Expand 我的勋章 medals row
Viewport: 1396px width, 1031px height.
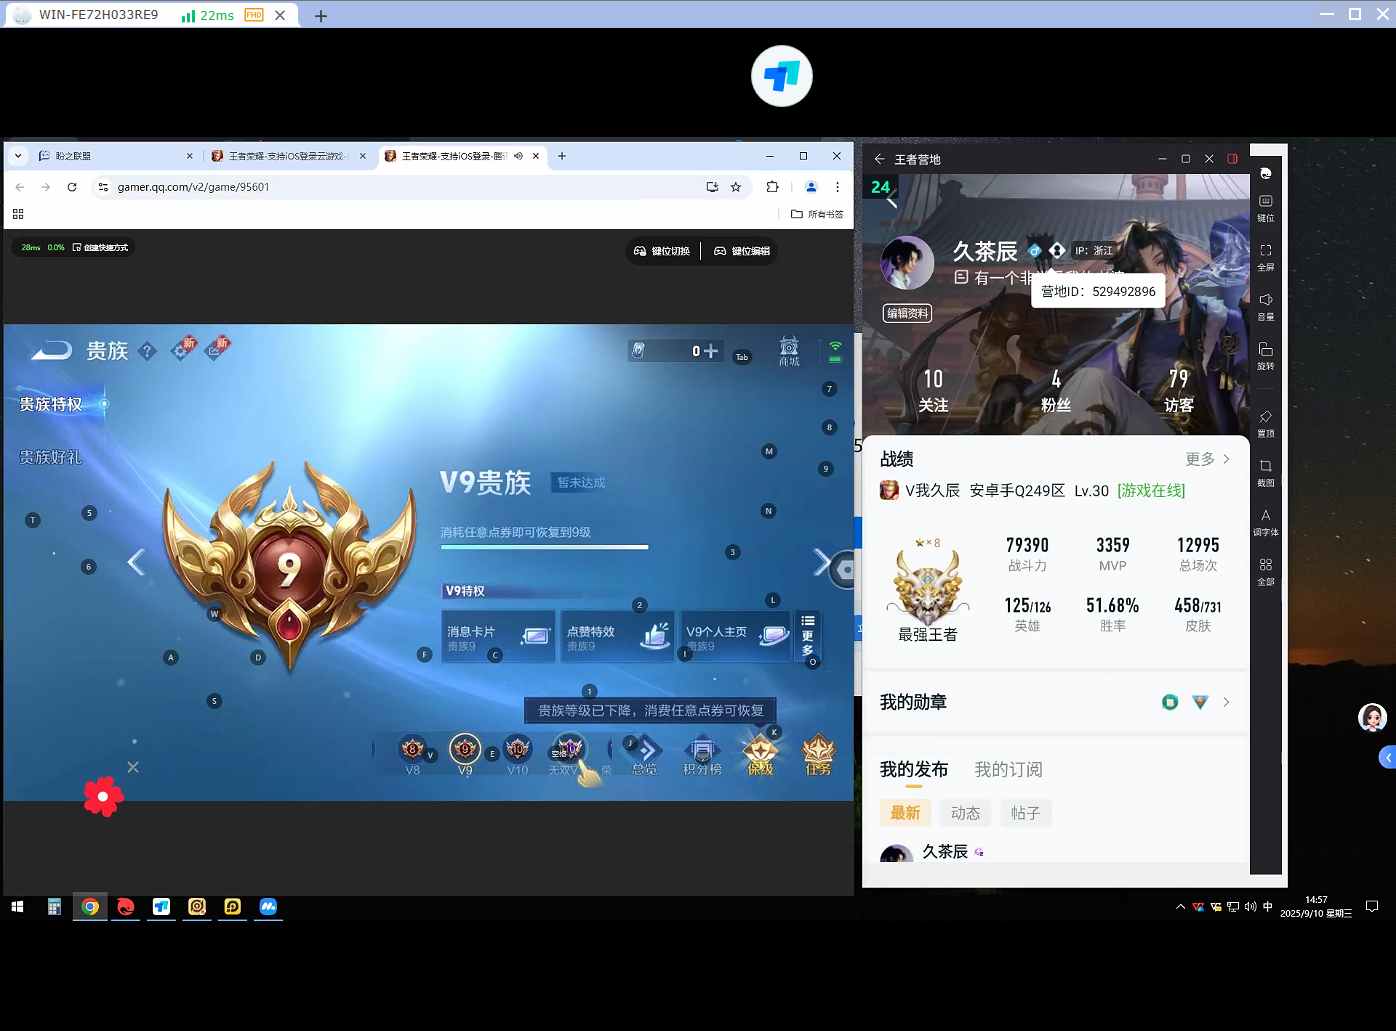1055,702
